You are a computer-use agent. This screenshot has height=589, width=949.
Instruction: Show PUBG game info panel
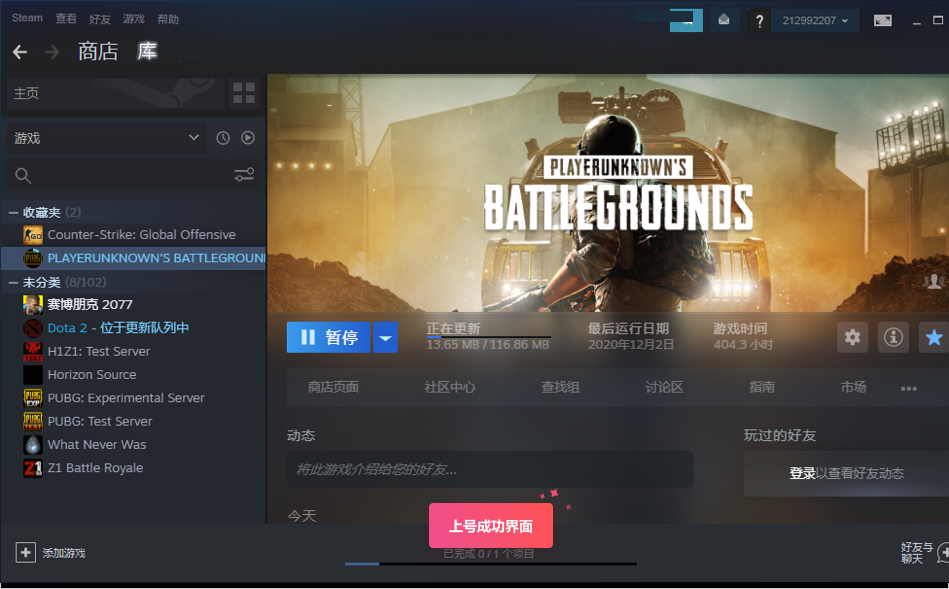click(x=893, y=337)
